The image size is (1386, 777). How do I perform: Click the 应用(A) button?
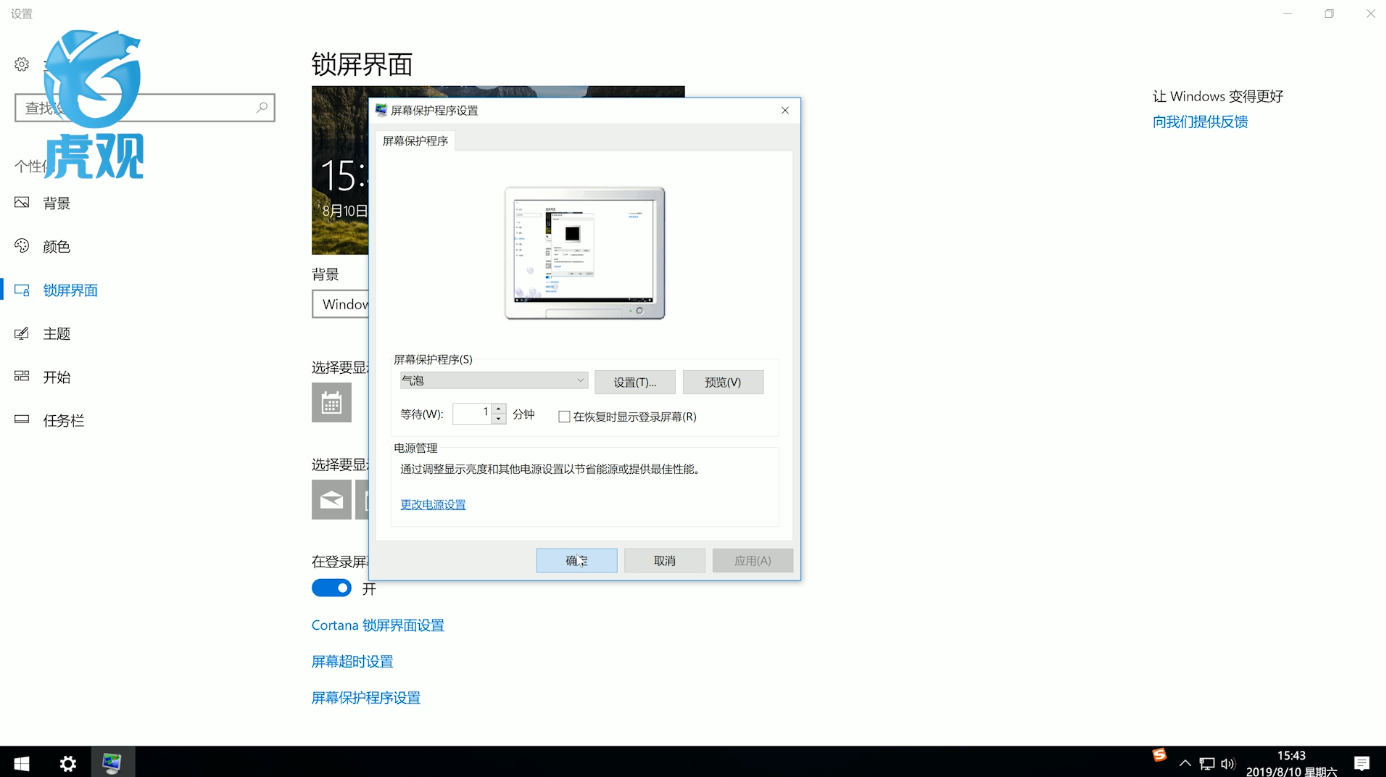click(x=753, y=561)
